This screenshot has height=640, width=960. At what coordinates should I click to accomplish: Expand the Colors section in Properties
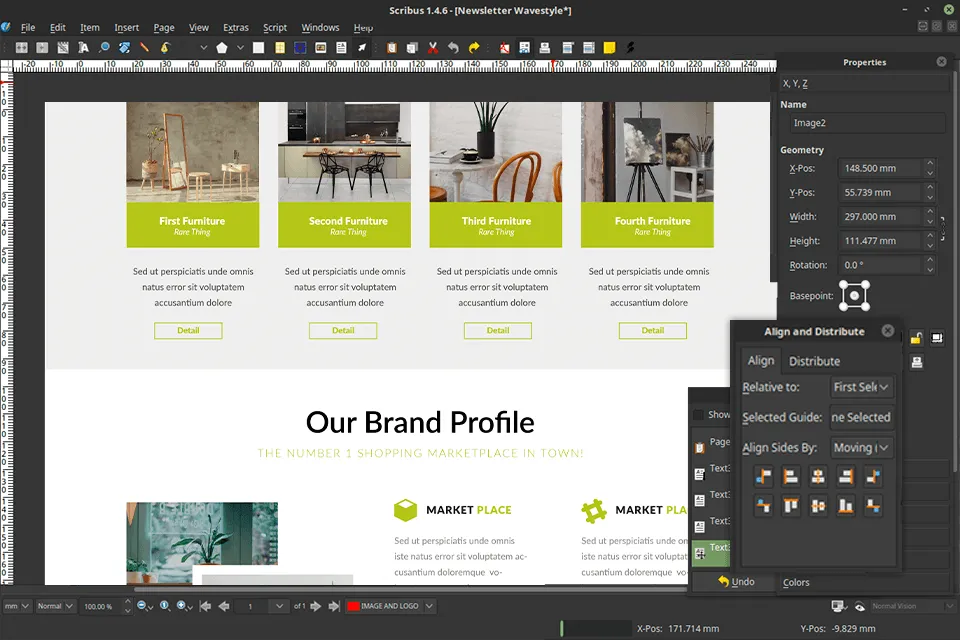pyautogui.click(x=797, y=582)
